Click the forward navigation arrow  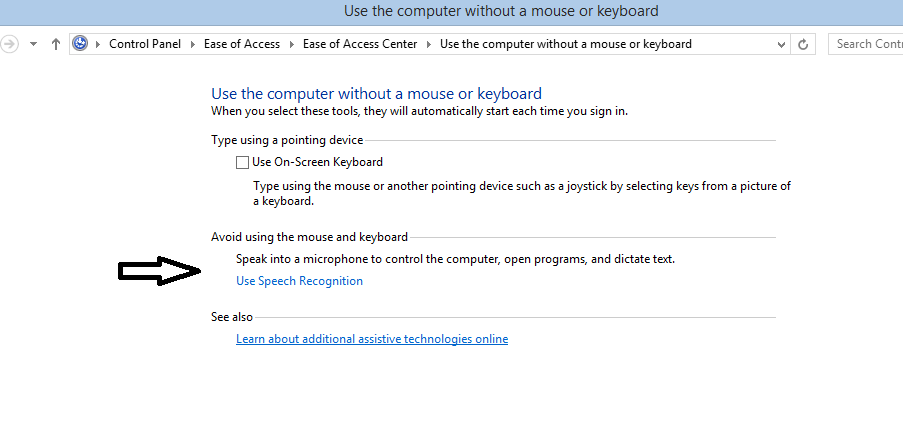click(10, 44)
